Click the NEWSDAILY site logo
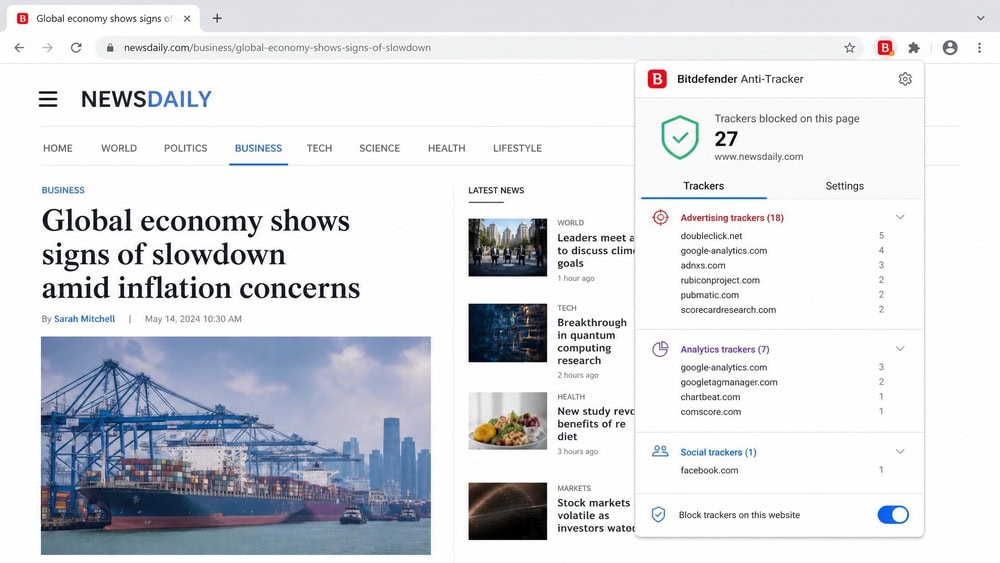This screenshot has width=1000, height=563. [146, 99]
